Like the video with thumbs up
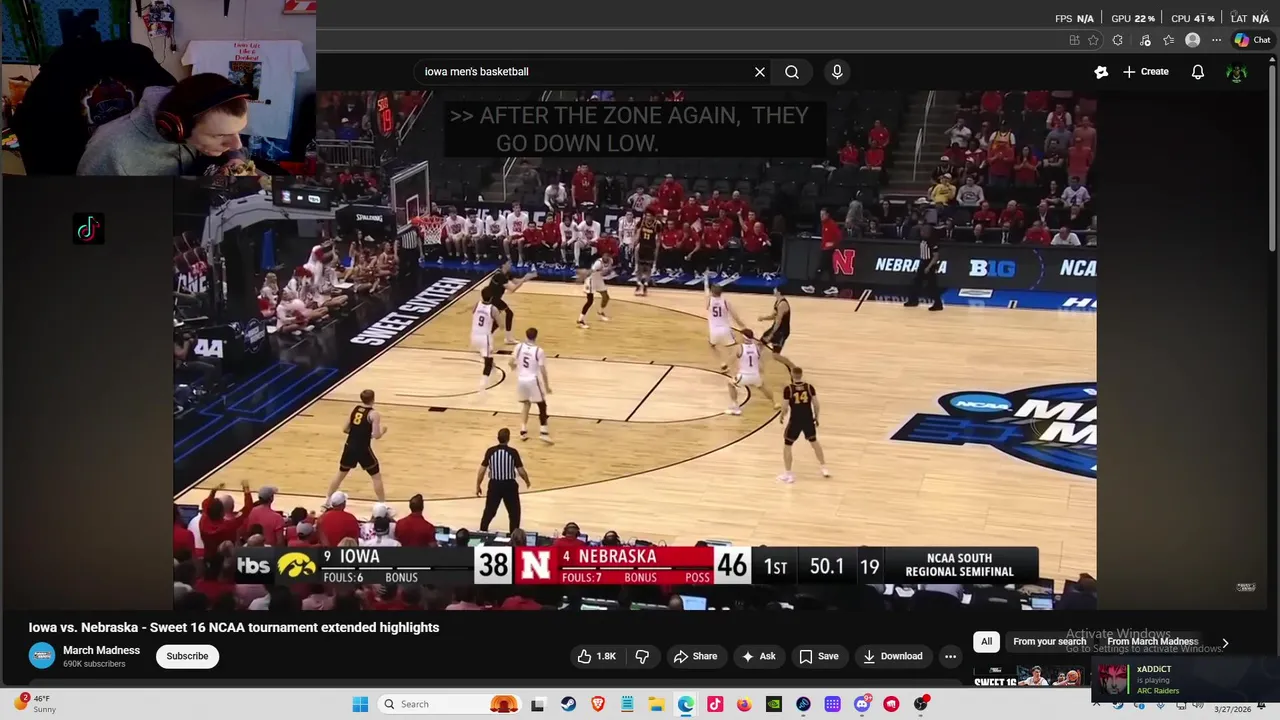 tap(597, 656)
